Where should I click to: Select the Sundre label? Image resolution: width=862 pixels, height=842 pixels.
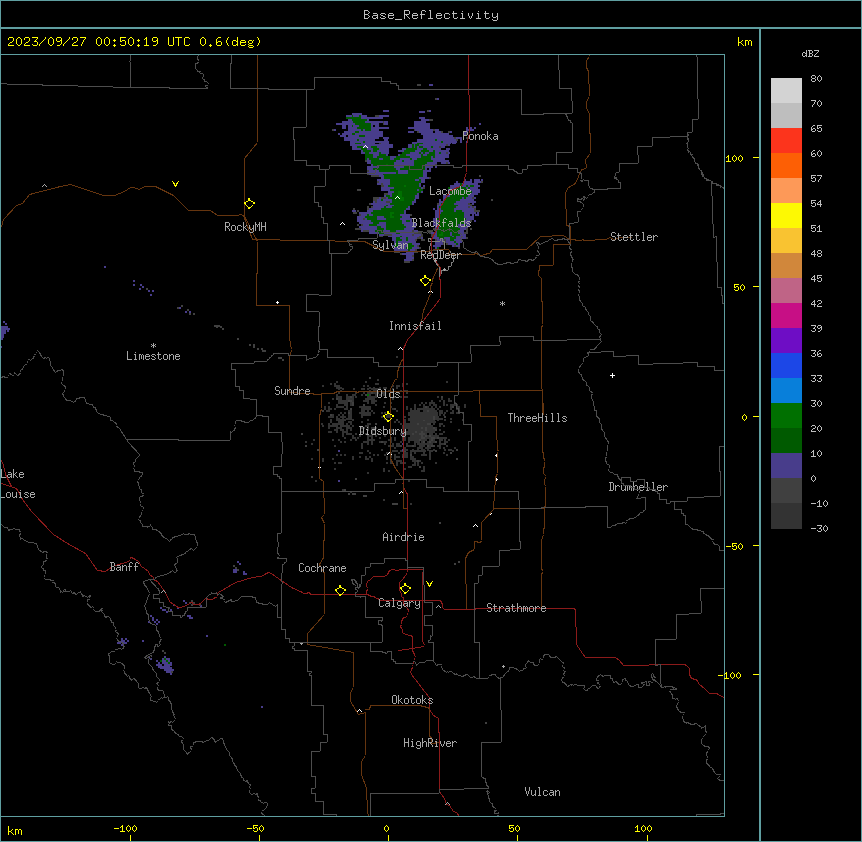click(x=292, y=391)
